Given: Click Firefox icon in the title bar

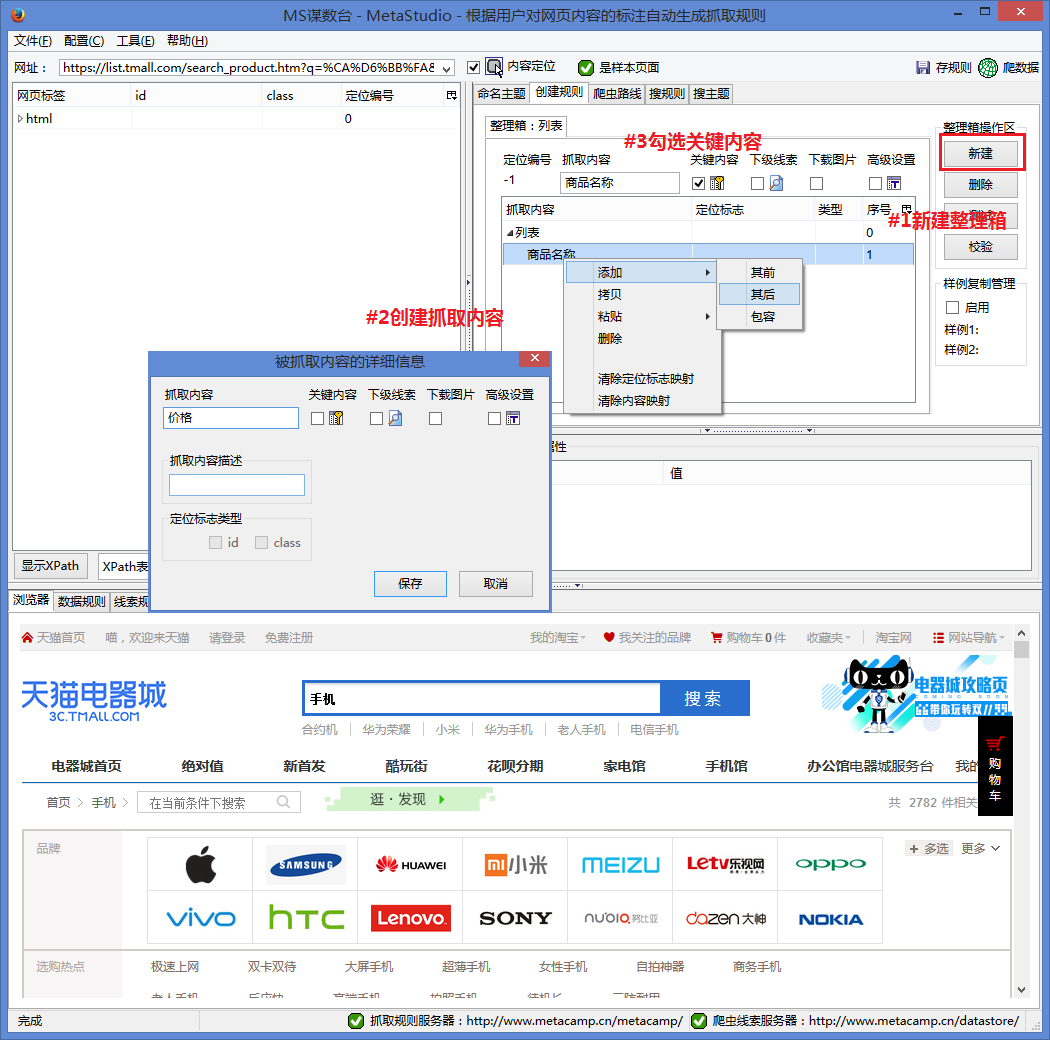Looking at the screenshot, I should 18,15.
